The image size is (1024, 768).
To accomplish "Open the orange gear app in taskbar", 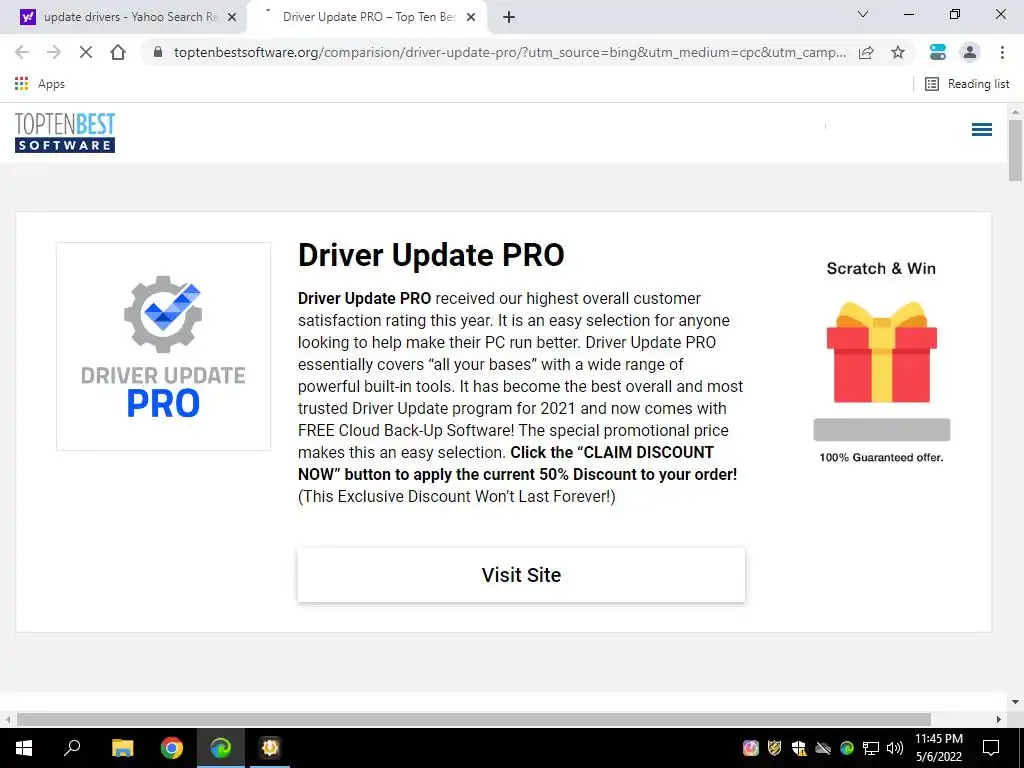I will click(x=270, y=748).
